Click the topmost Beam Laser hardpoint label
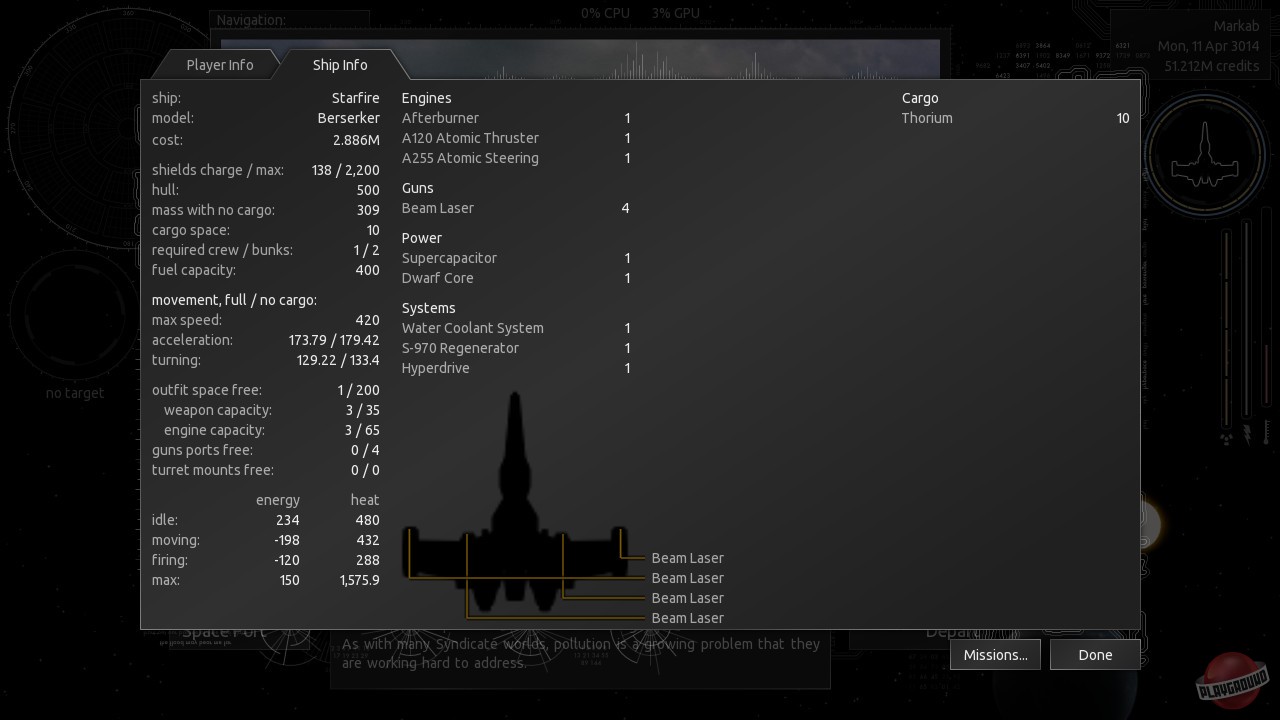 pyautogui.click(x=687, y=558)
